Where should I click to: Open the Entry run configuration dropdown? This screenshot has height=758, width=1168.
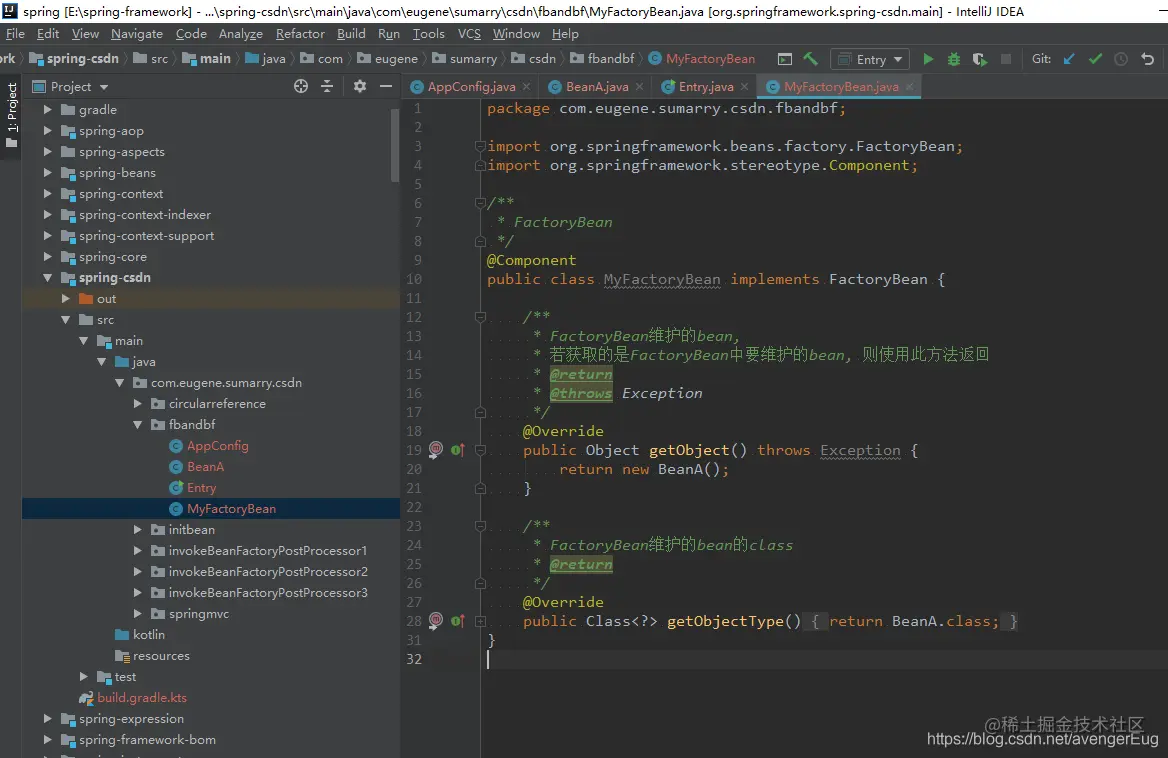[x=871, y=60]
